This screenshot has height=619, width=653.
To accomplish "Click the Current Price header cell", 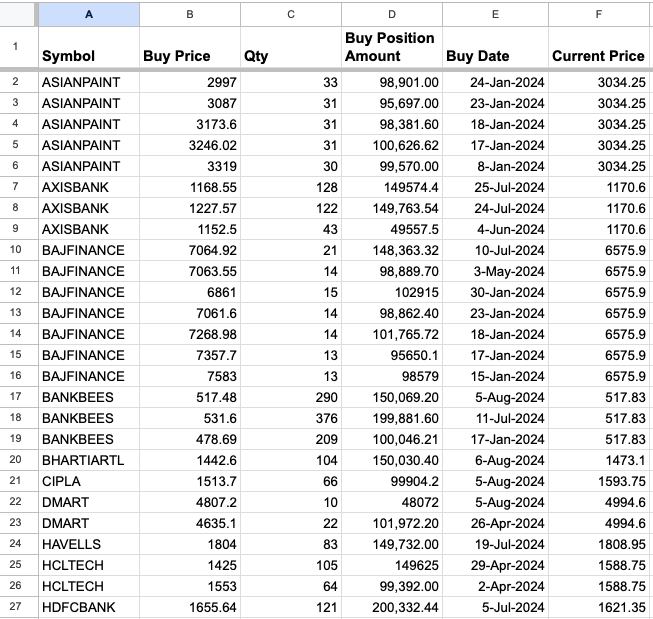I will click(599, 47).
